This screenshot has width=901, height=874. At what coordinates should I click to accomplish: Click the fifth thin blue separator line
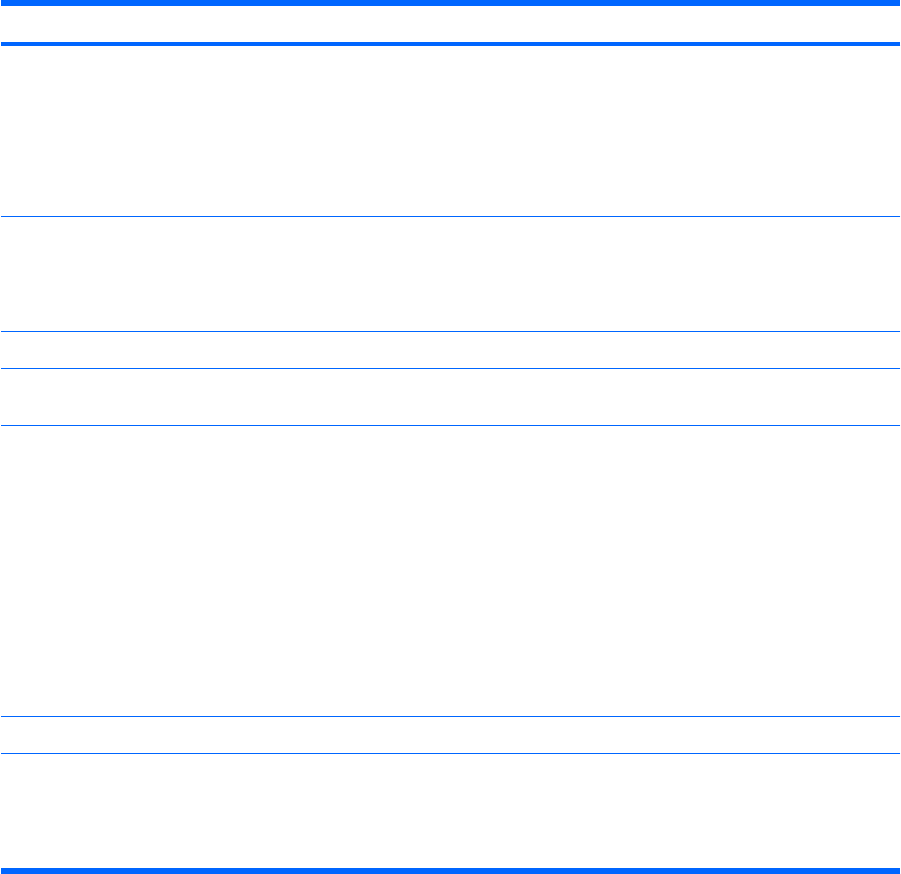point(450,717)
